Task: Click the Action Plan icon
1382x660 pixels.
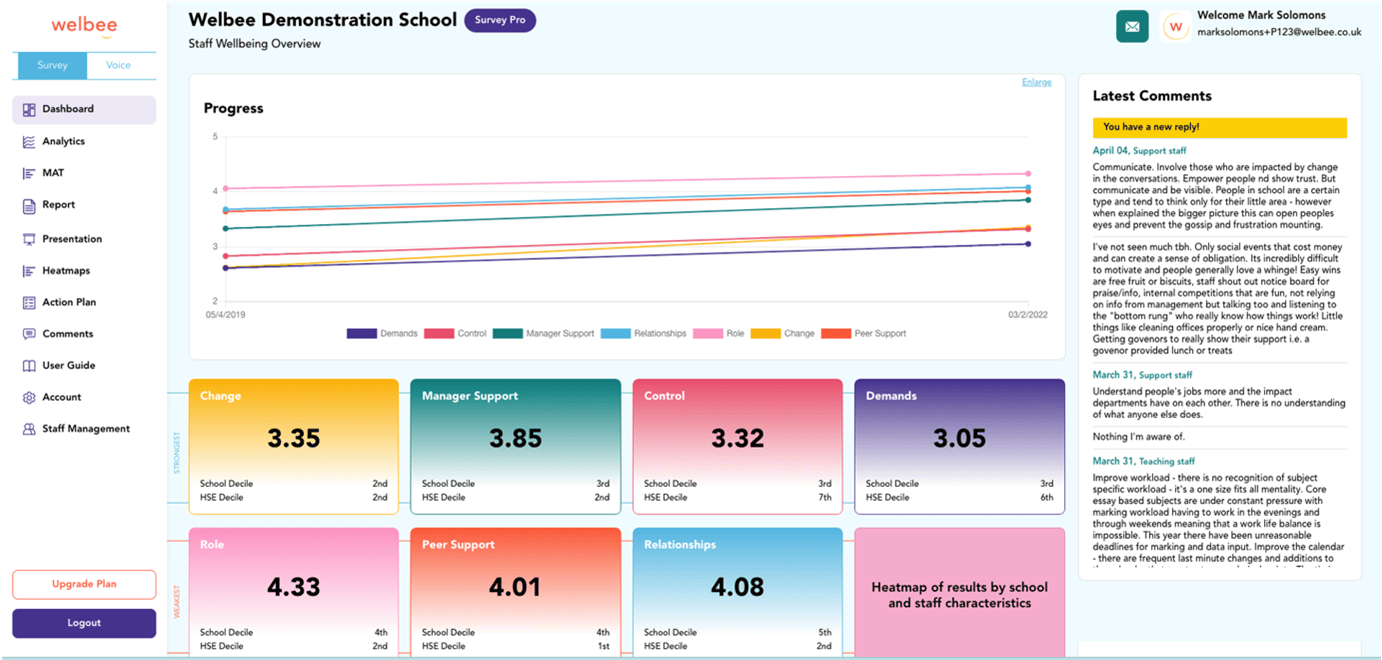Action: [x=29, y=302]
